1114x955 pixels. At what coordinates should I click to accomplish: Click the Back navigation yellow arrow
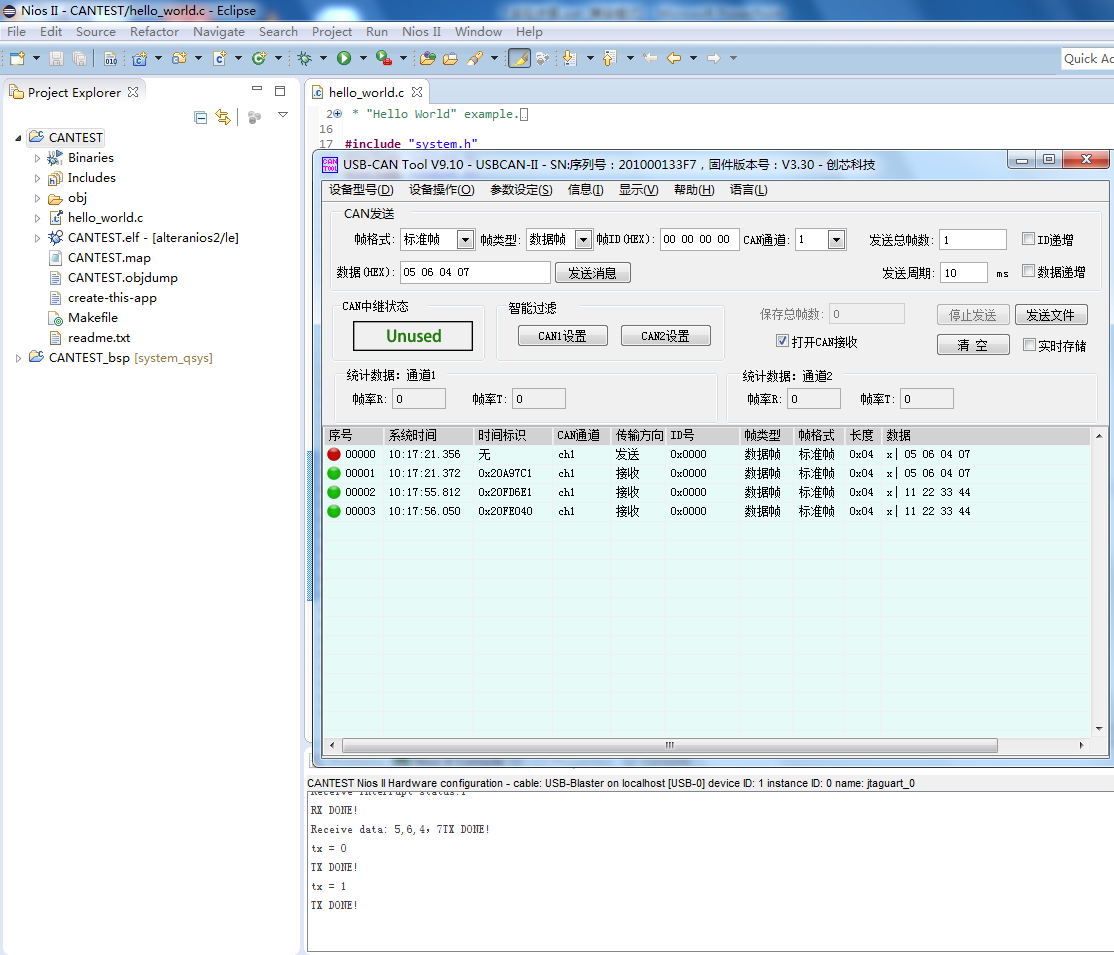[x=674, y=58]
